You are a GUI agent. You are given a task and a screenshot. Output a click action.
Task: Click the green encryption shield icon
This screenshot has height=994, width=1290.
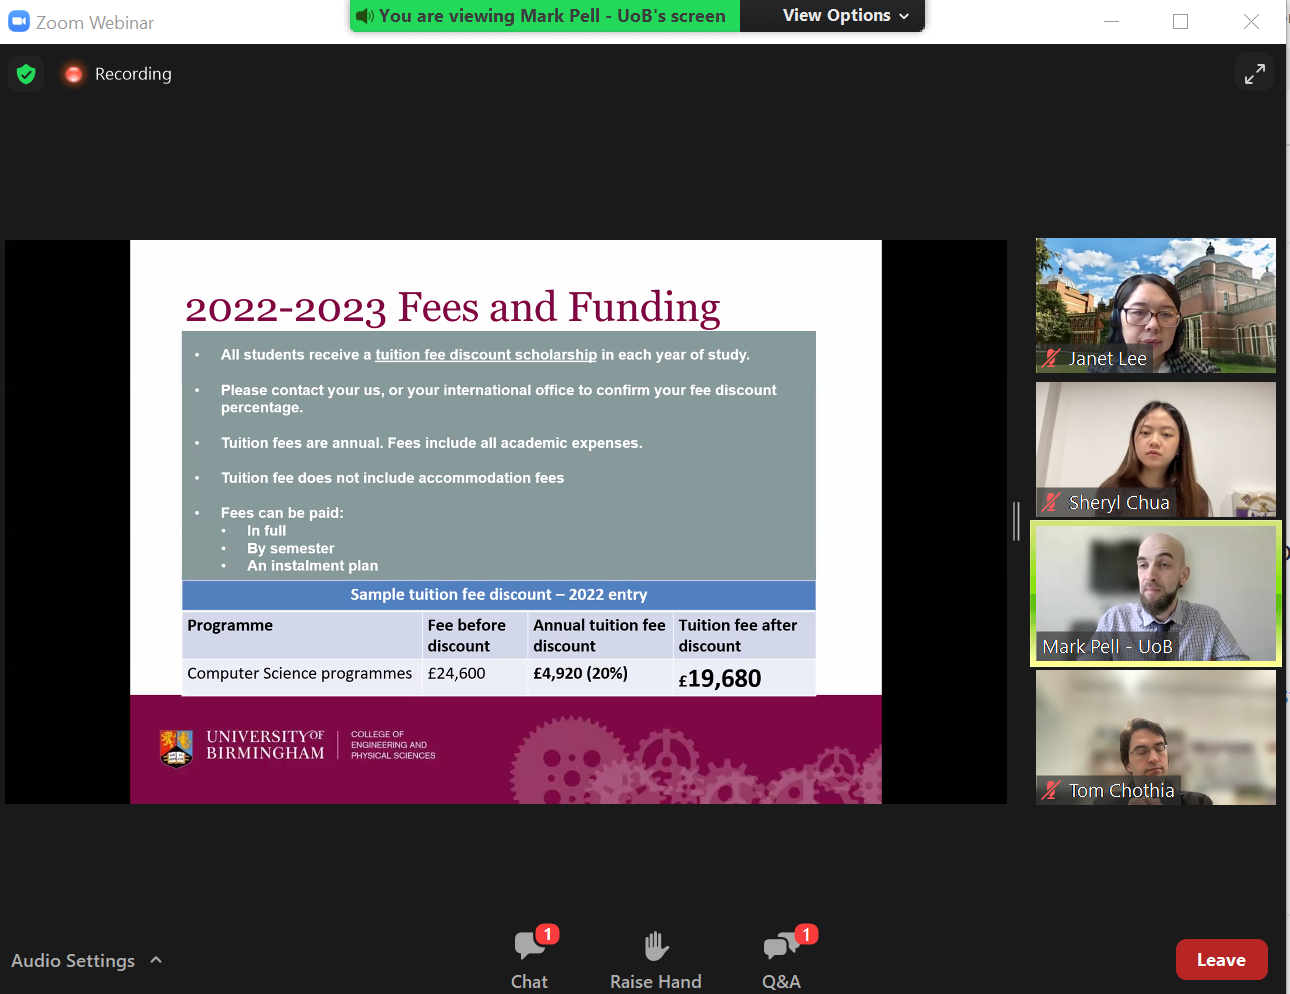pos(26,74)
